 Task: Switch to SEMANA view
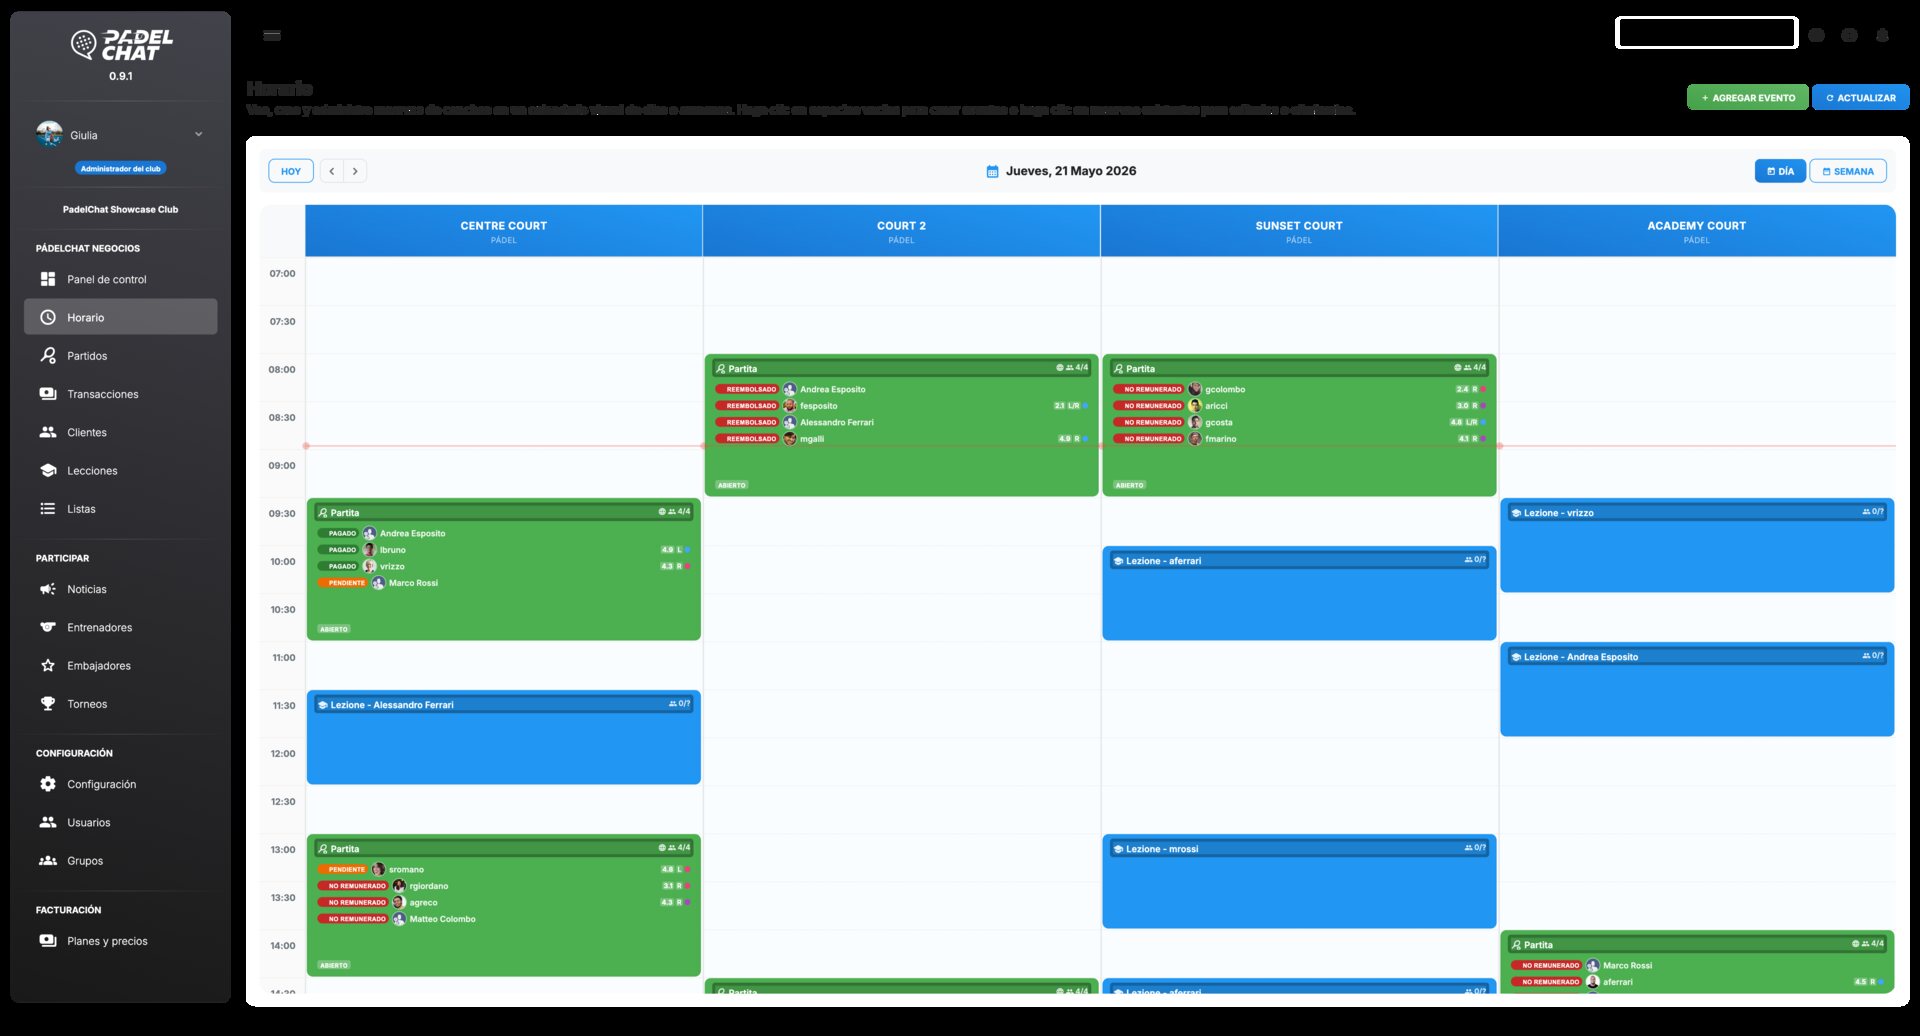click(x=1848, y=171)
